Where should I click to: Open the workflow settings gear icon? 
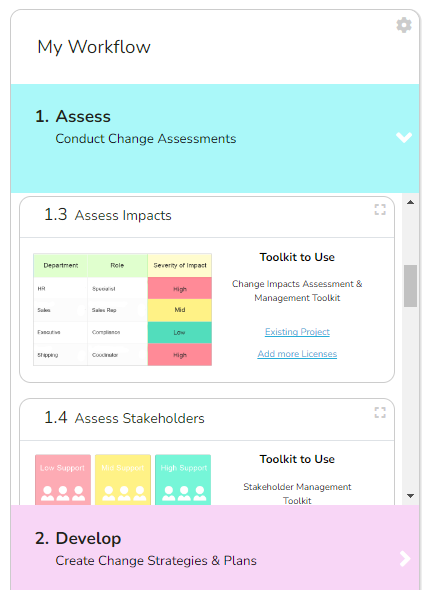(404, 25)
